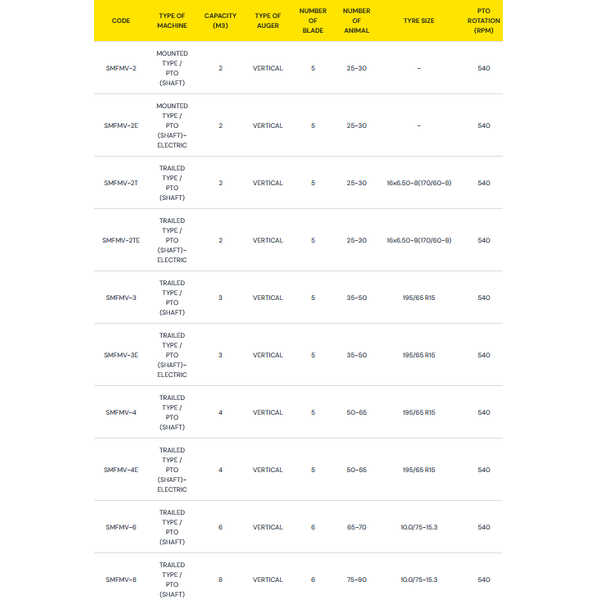Select the SMFMV-3E code cell
Viewport: 600px width, 600px height.
click(121, 355)
